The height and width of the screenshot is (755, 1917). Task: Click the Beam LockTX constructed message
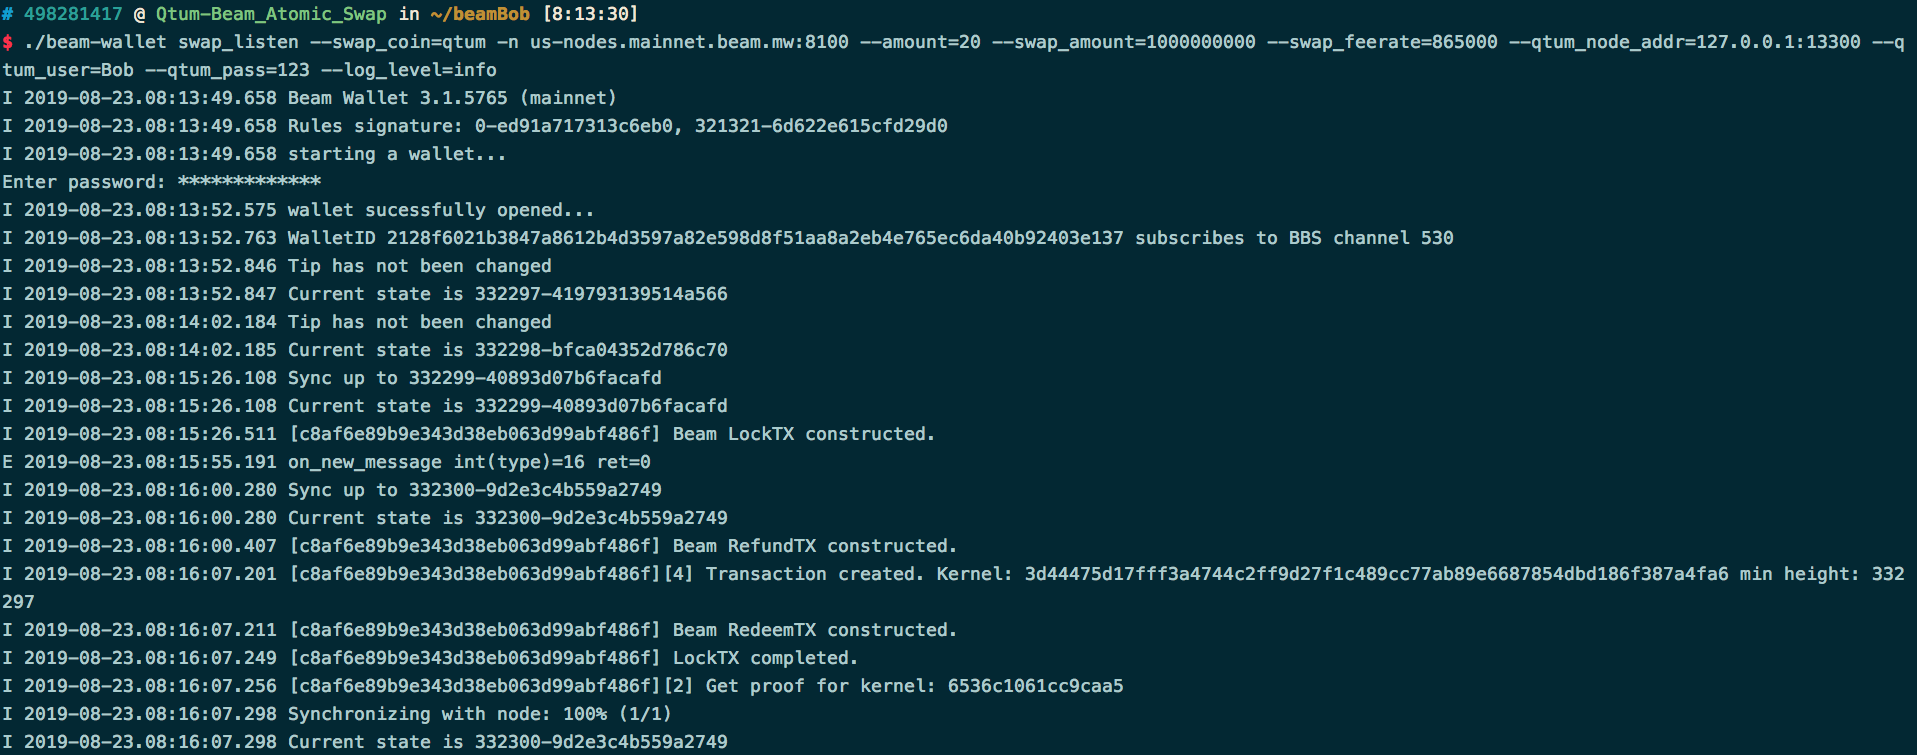tap(804, 434)
